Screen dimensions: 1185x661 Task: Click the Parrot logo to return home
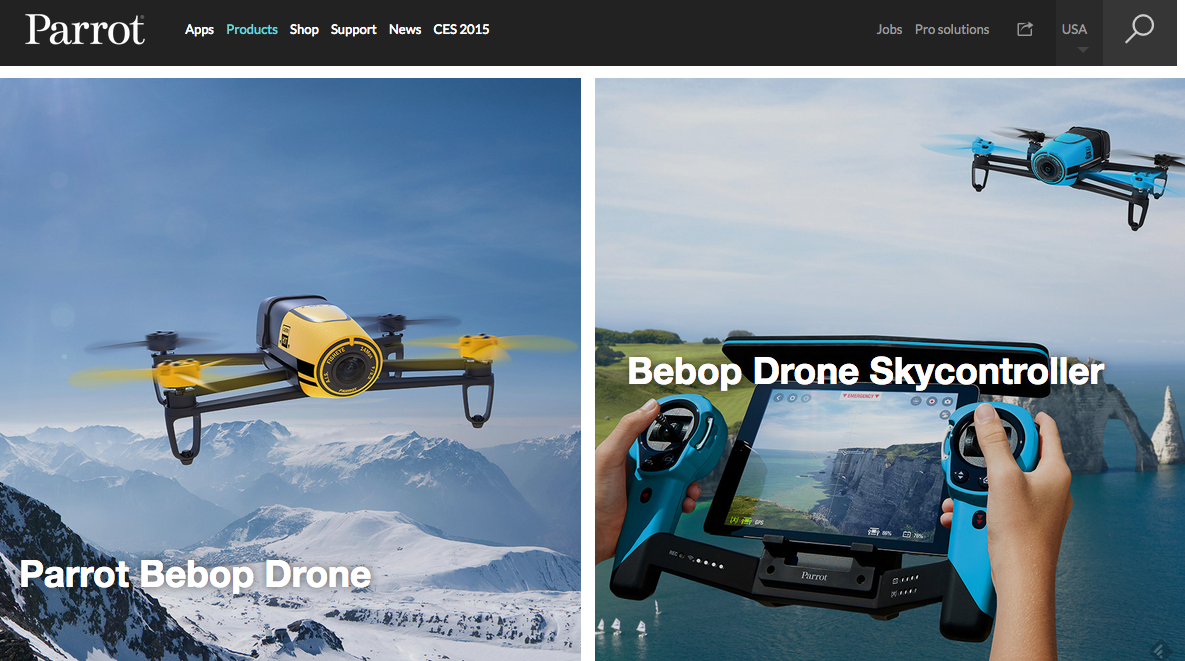pyautogui.click(x=84, y=30)
